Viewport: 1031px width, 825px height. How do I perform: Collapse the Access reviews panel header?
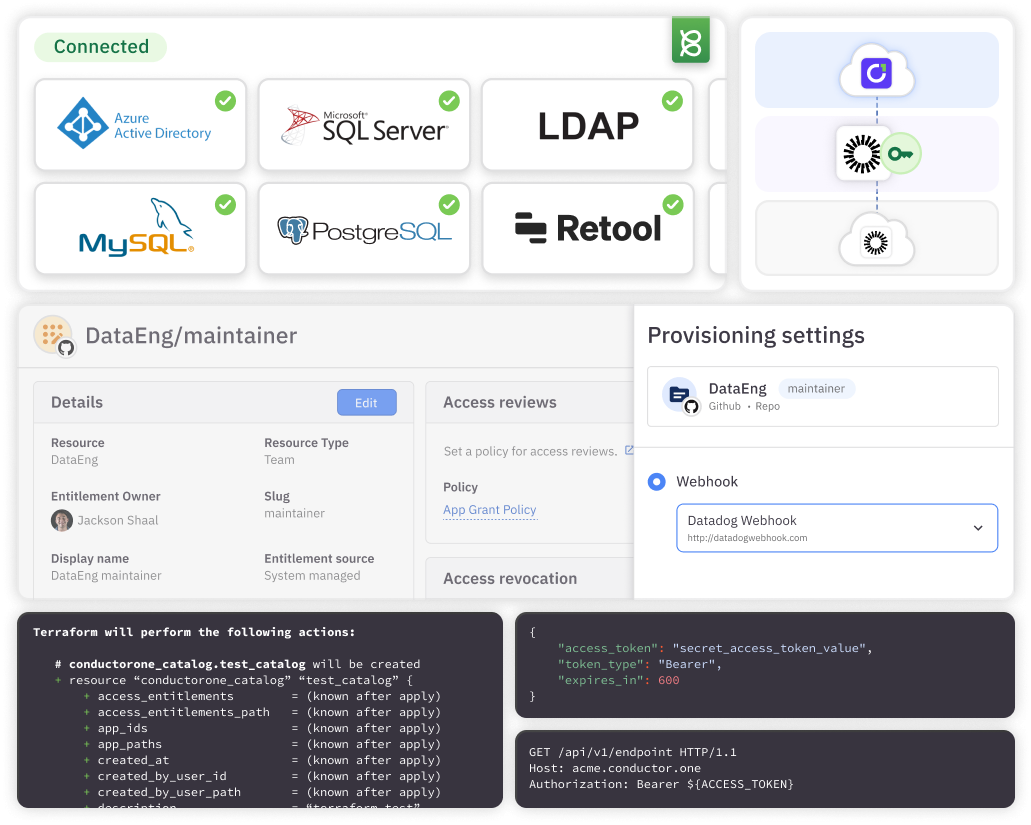[x=500, y=402]
